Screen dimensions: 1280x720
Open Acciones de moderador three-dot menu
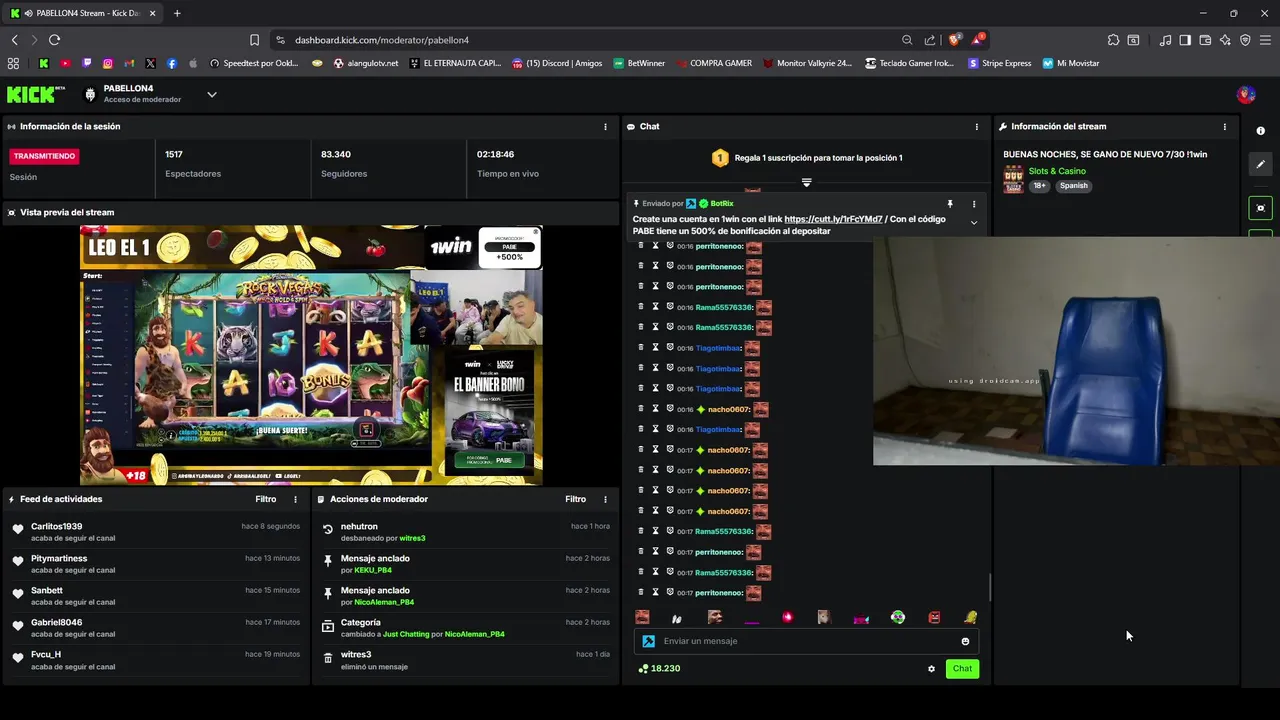(x=605, y=499)
